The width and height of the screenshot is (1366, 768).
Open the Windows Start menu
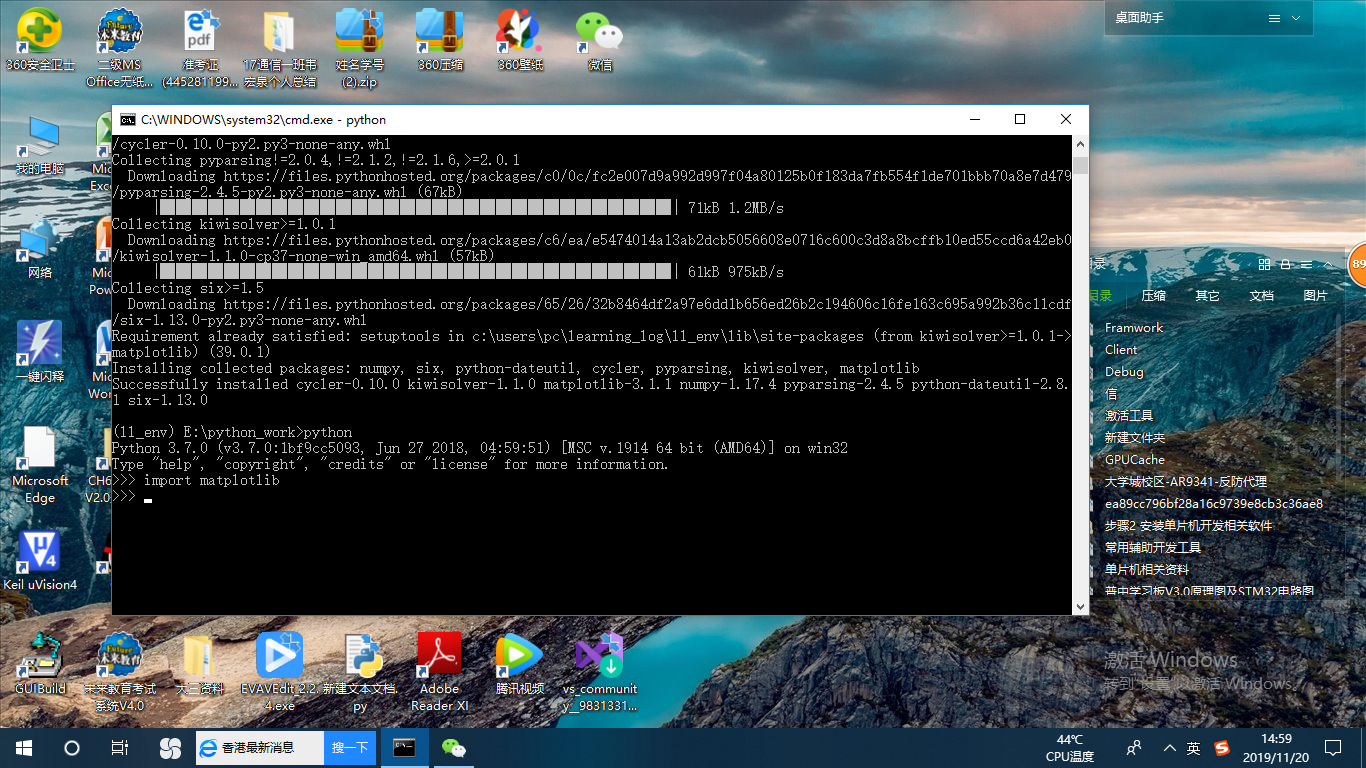(23, 748)
